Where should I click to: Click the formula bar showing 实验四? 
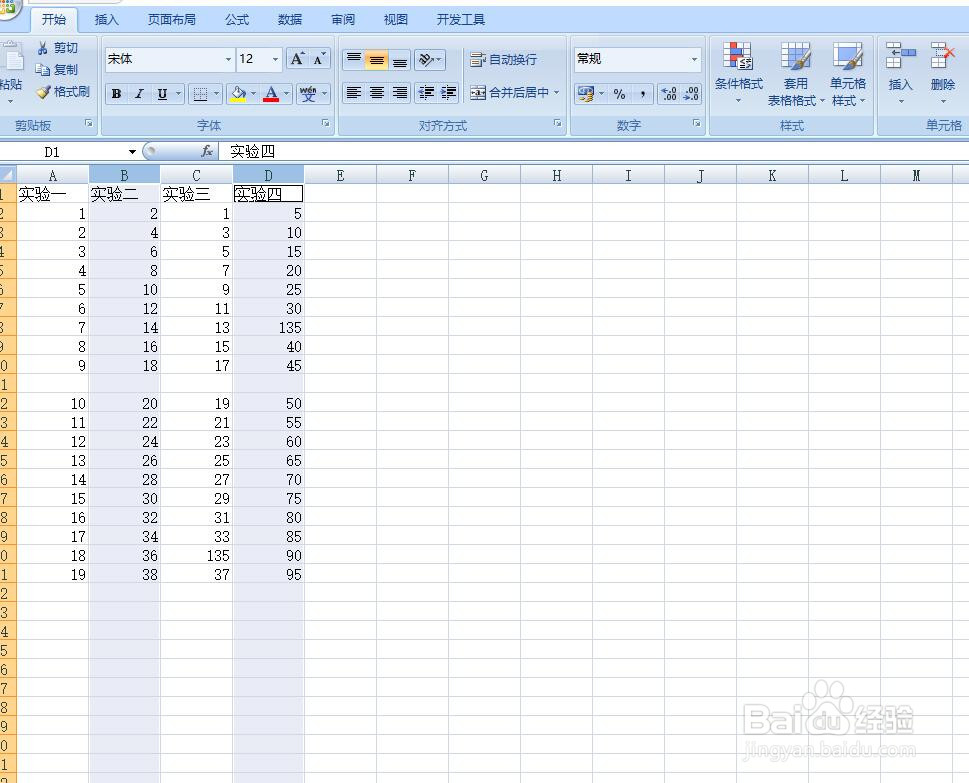pyautogui.click(x=593, y=151)
